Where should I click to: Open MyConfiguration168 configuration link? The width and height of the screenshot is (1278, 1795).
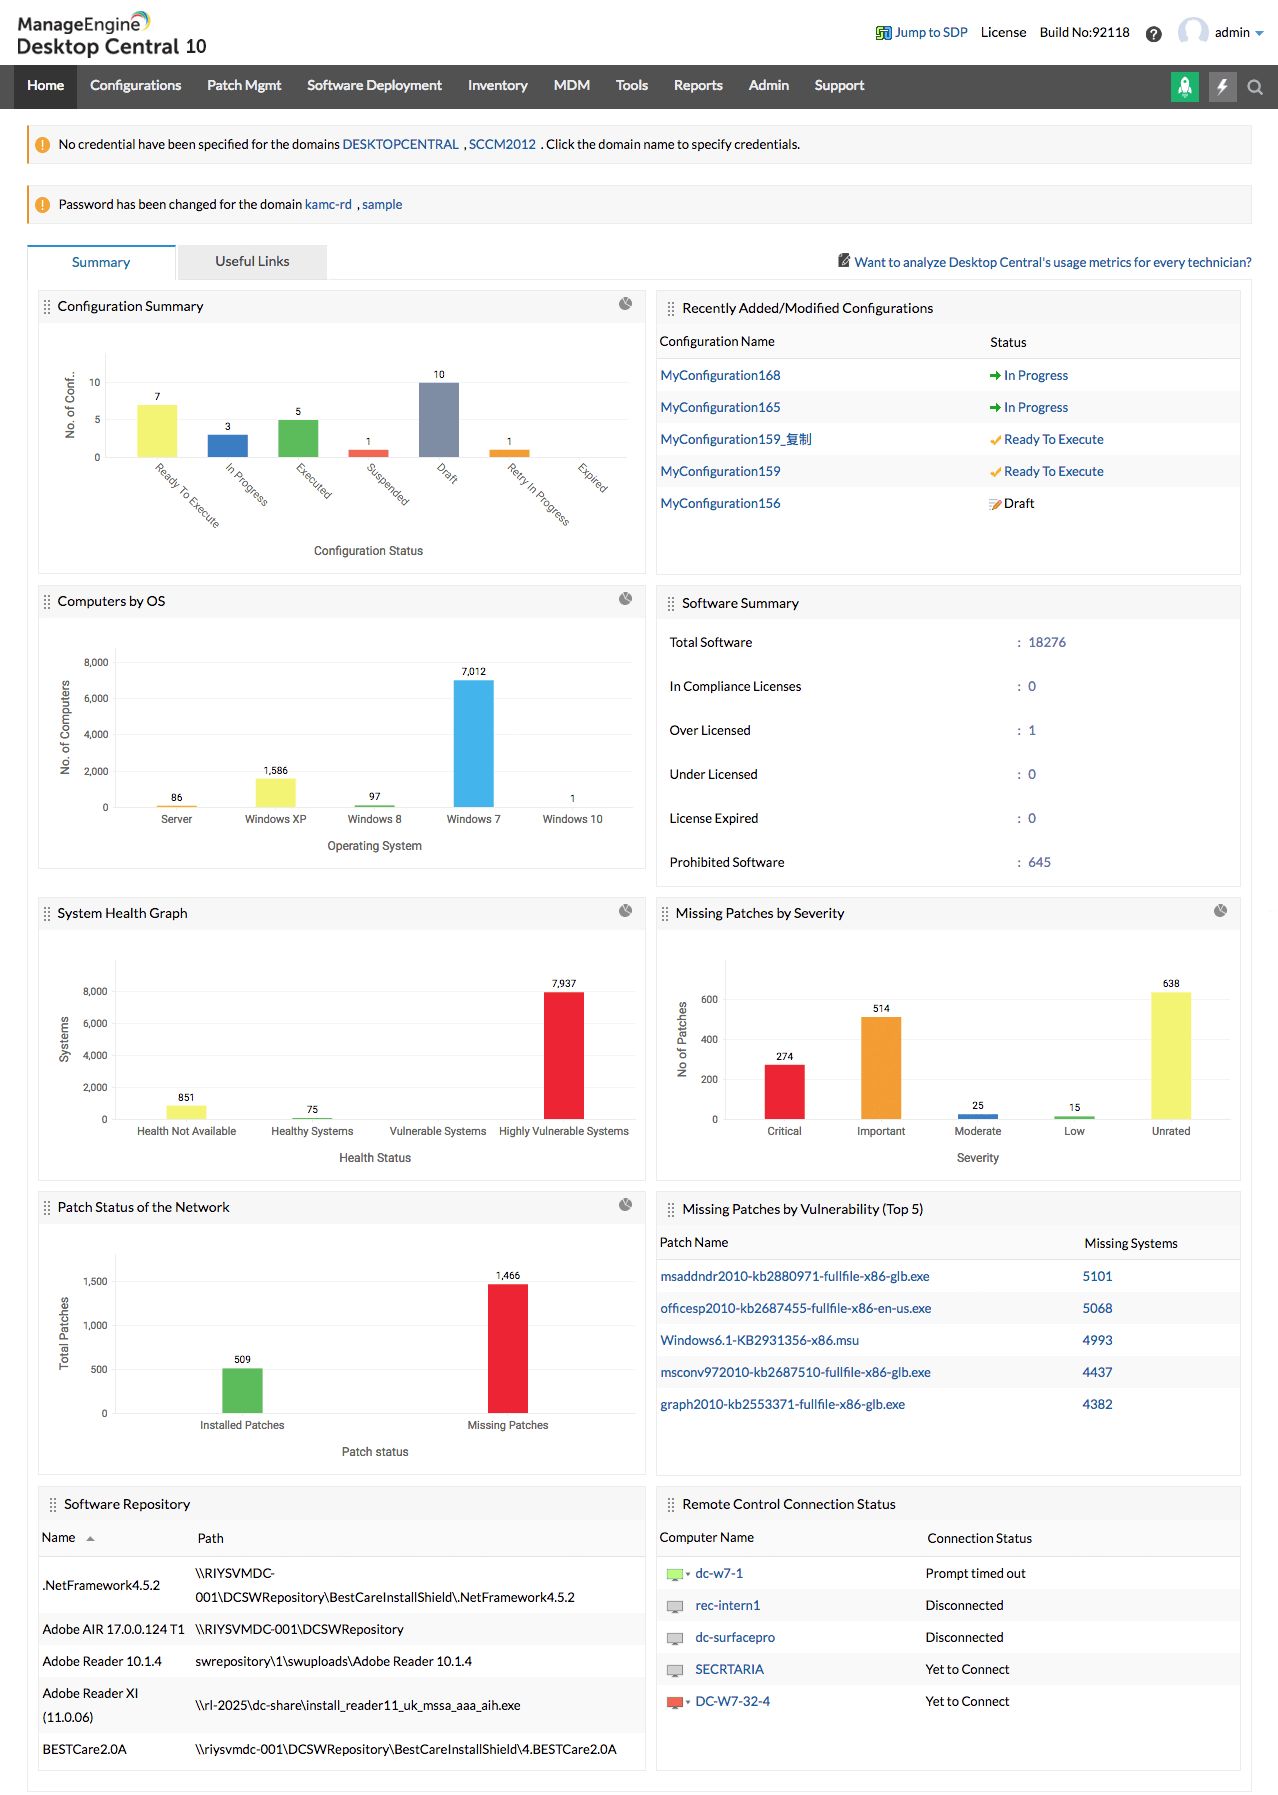[x=720, y=376]
